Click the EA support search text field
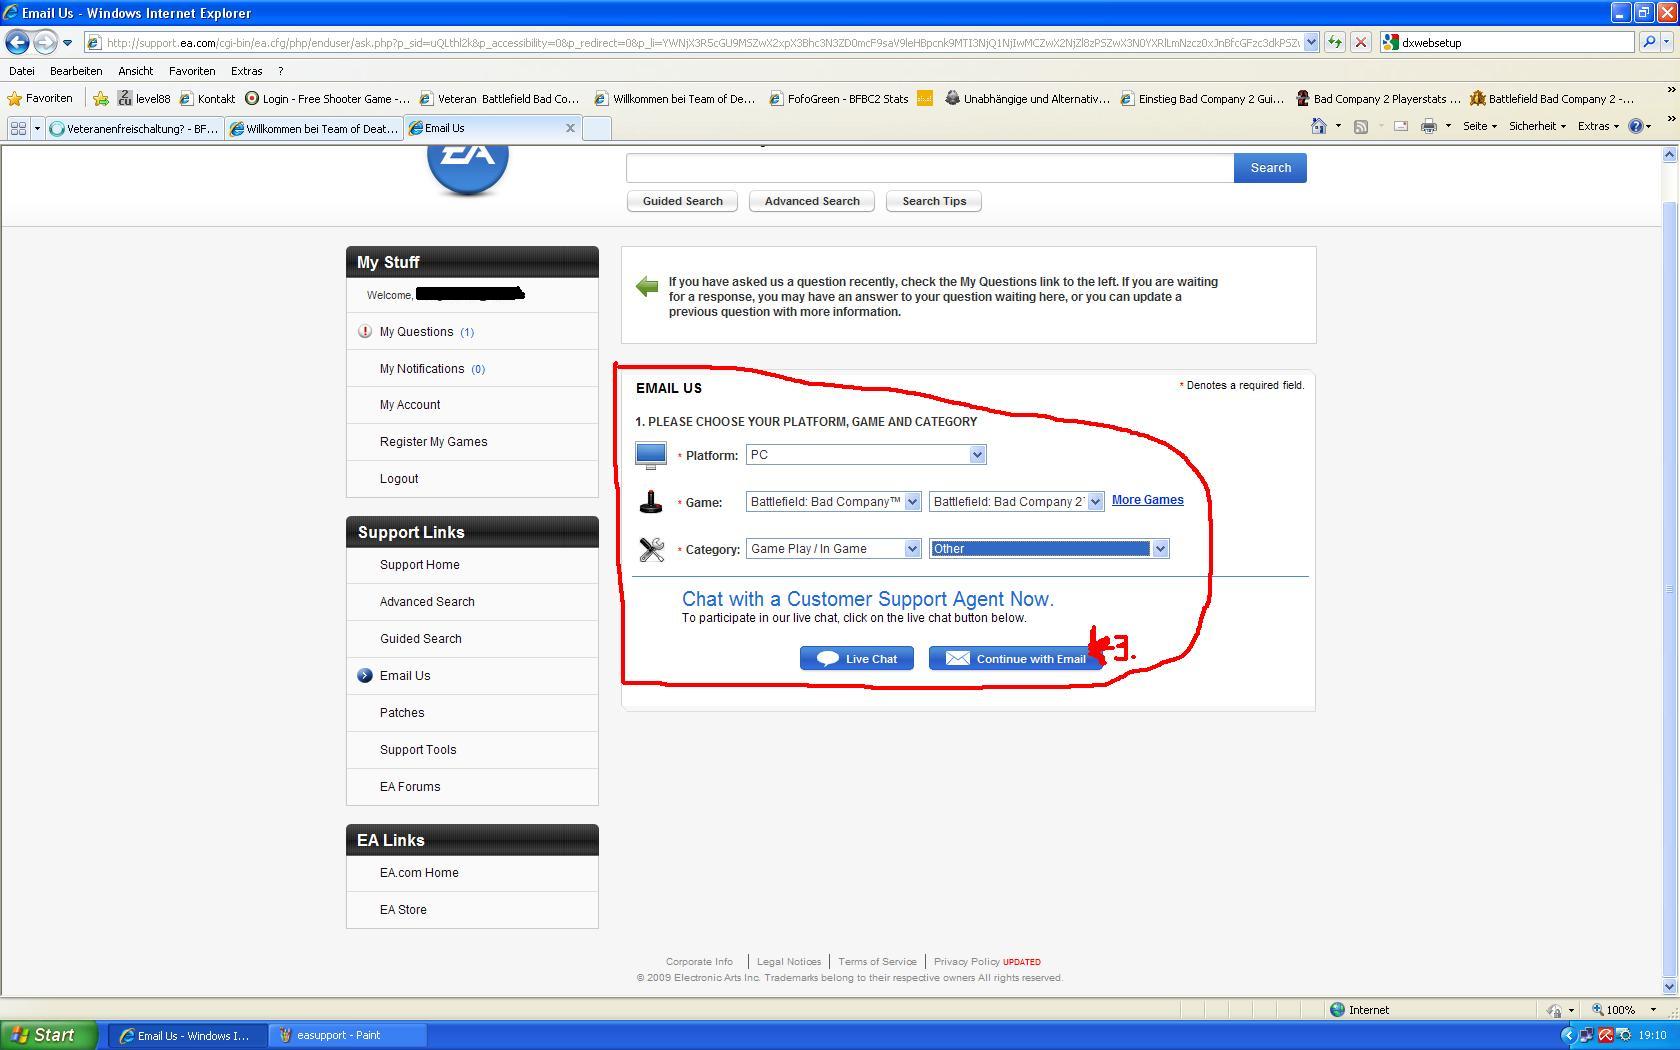 (929, 168)
